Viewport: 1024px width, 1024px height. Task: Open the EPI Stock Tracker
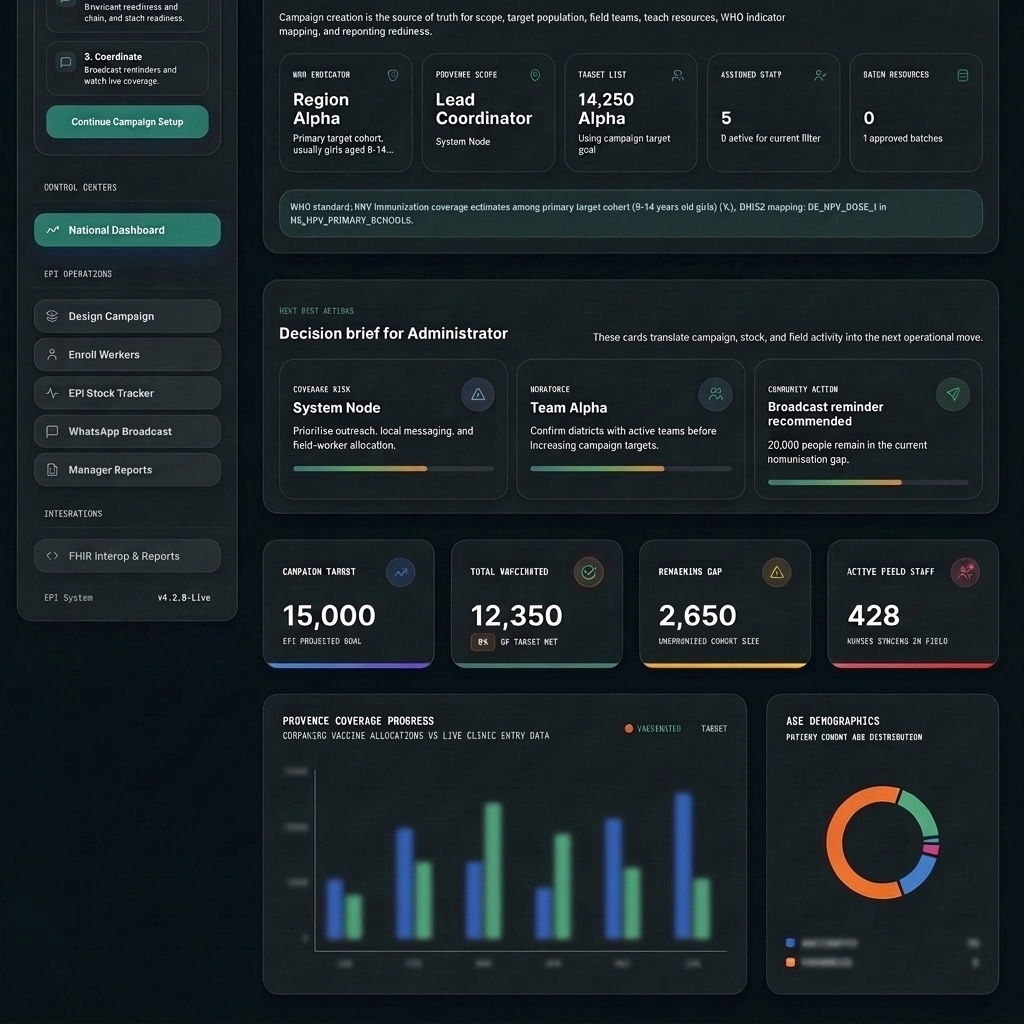(127, 393)
